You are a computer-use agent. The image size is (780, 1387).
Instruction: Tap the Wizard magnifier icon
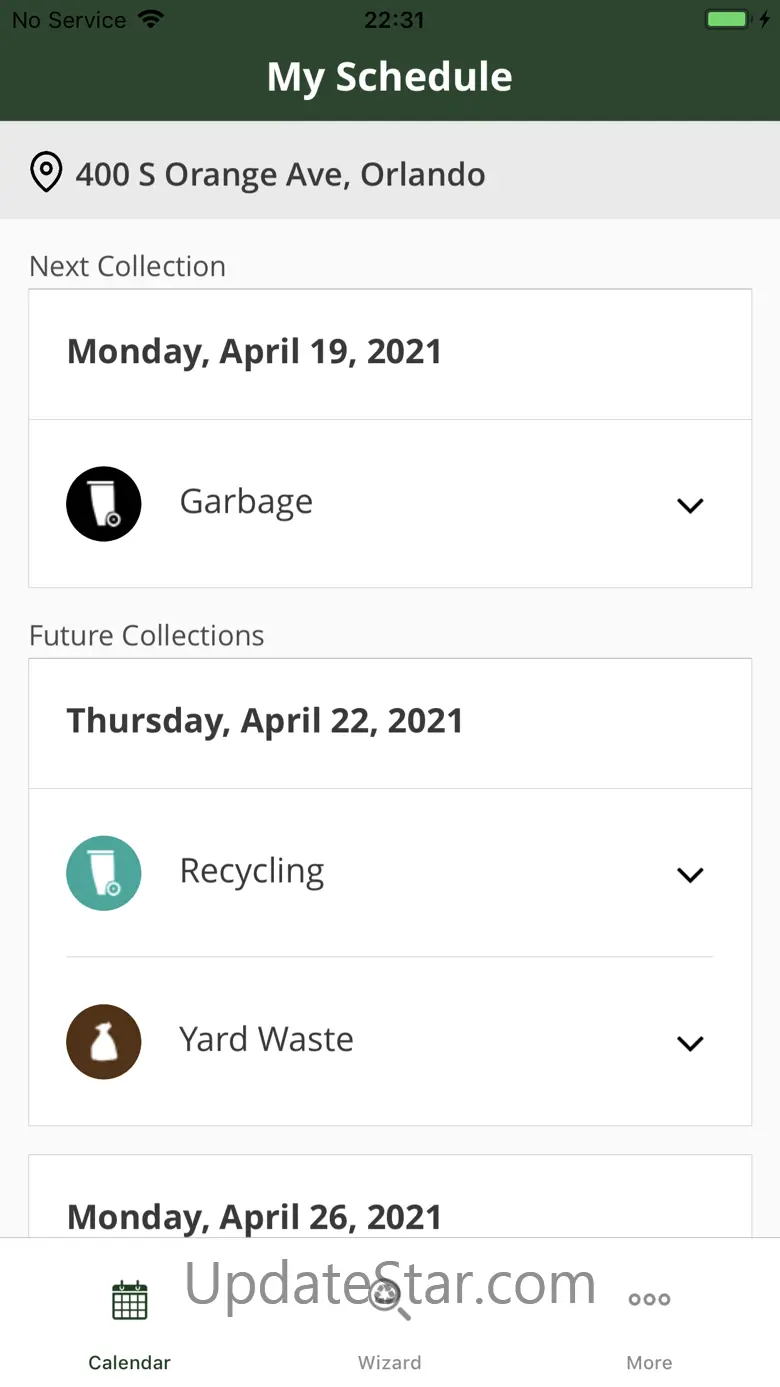click(x=389, y=1300)
